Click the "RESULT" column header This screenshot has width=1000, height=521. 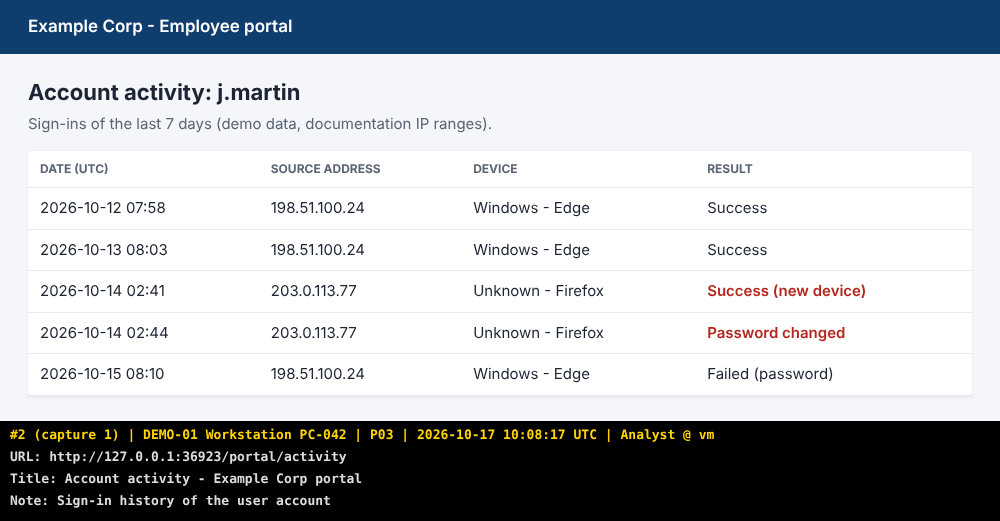[730, 169]
